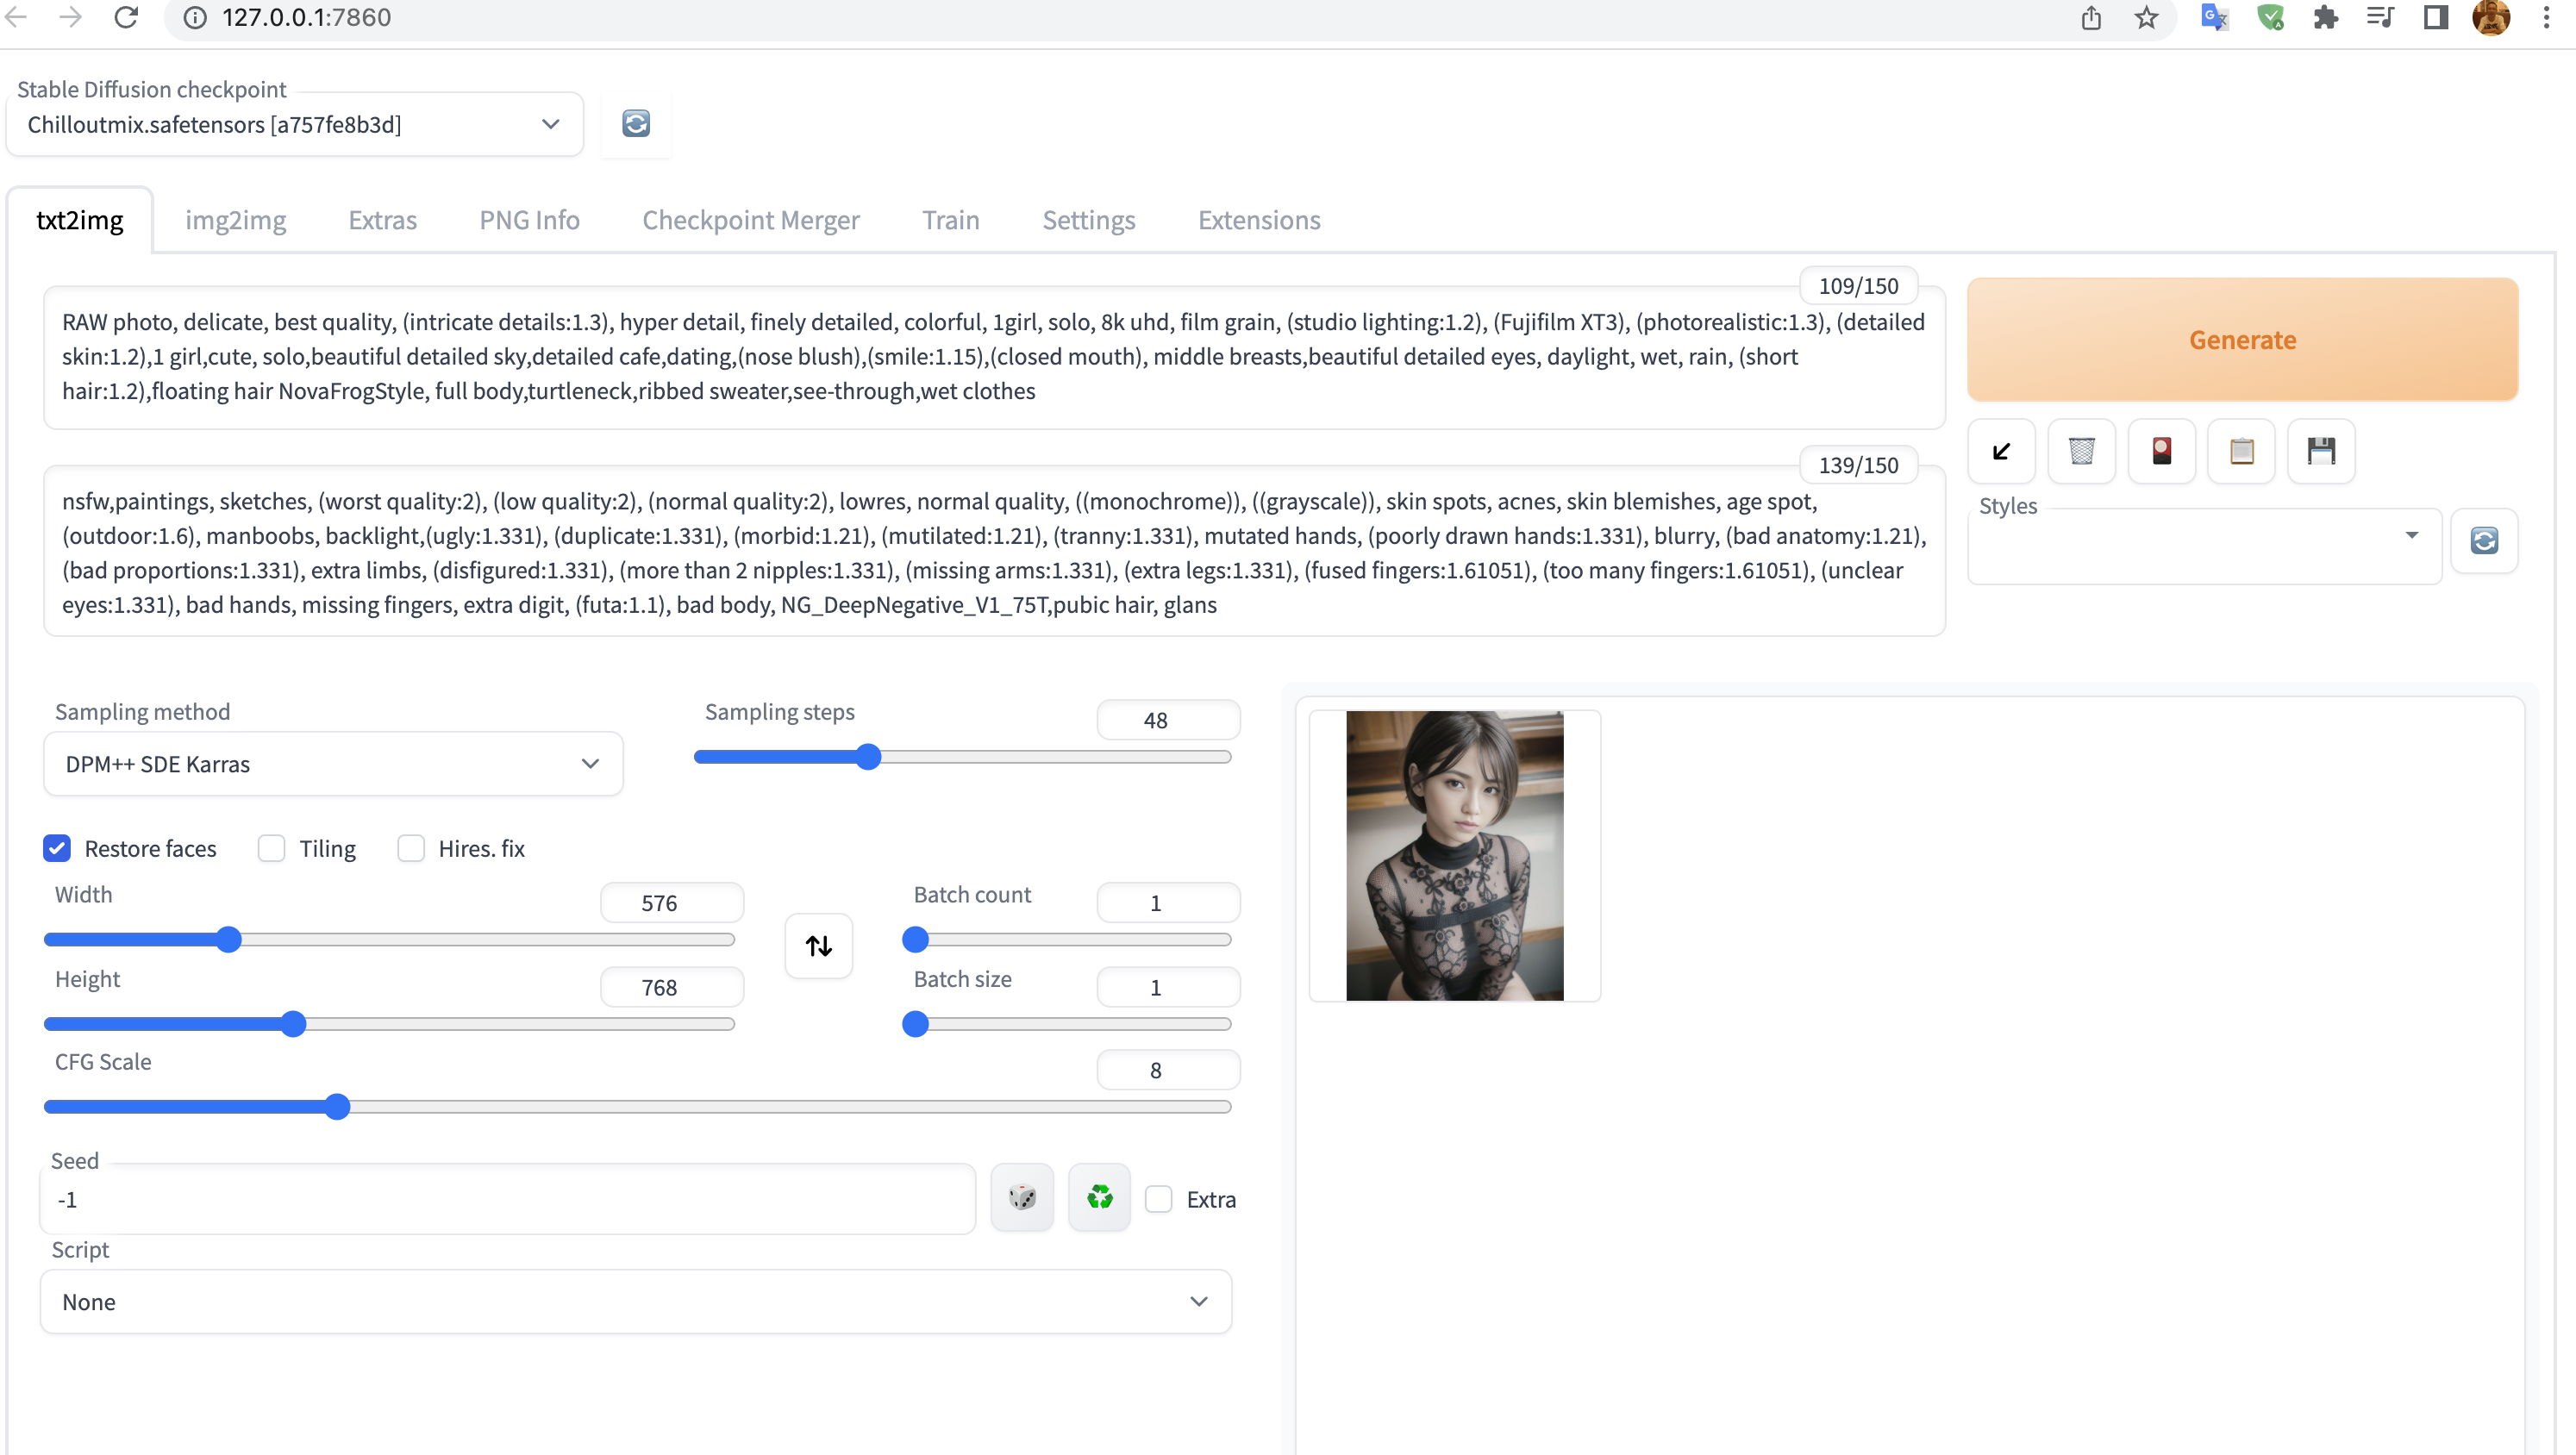Open the Settings tab

point(1089,220)
